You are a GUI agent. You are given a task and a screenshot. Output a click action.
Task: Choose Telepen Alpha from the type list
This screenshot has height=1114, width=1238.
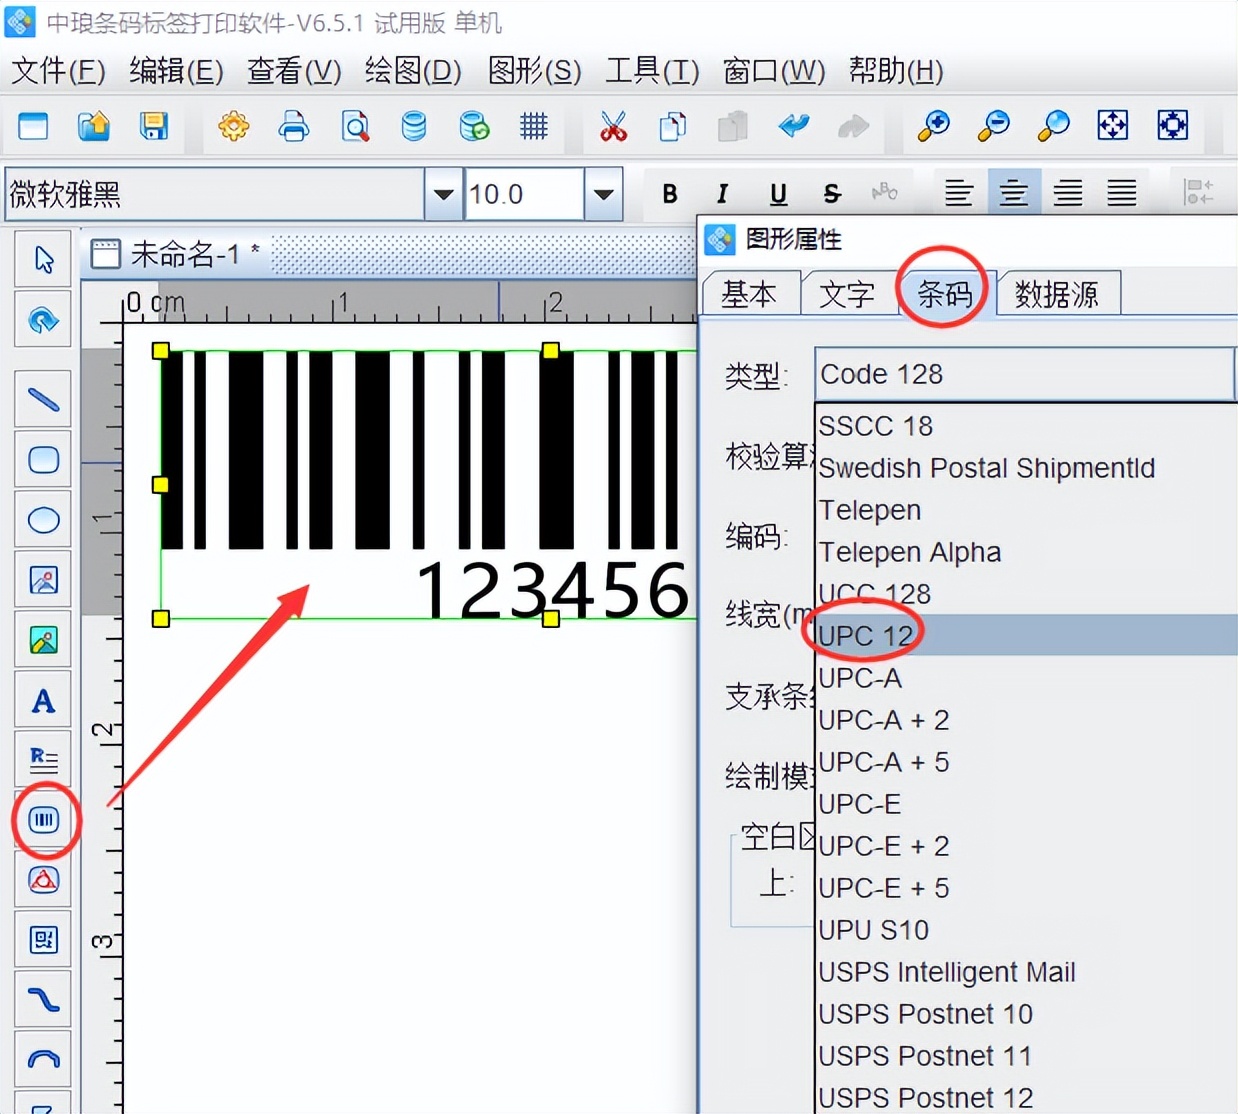tap(1027, 552)
